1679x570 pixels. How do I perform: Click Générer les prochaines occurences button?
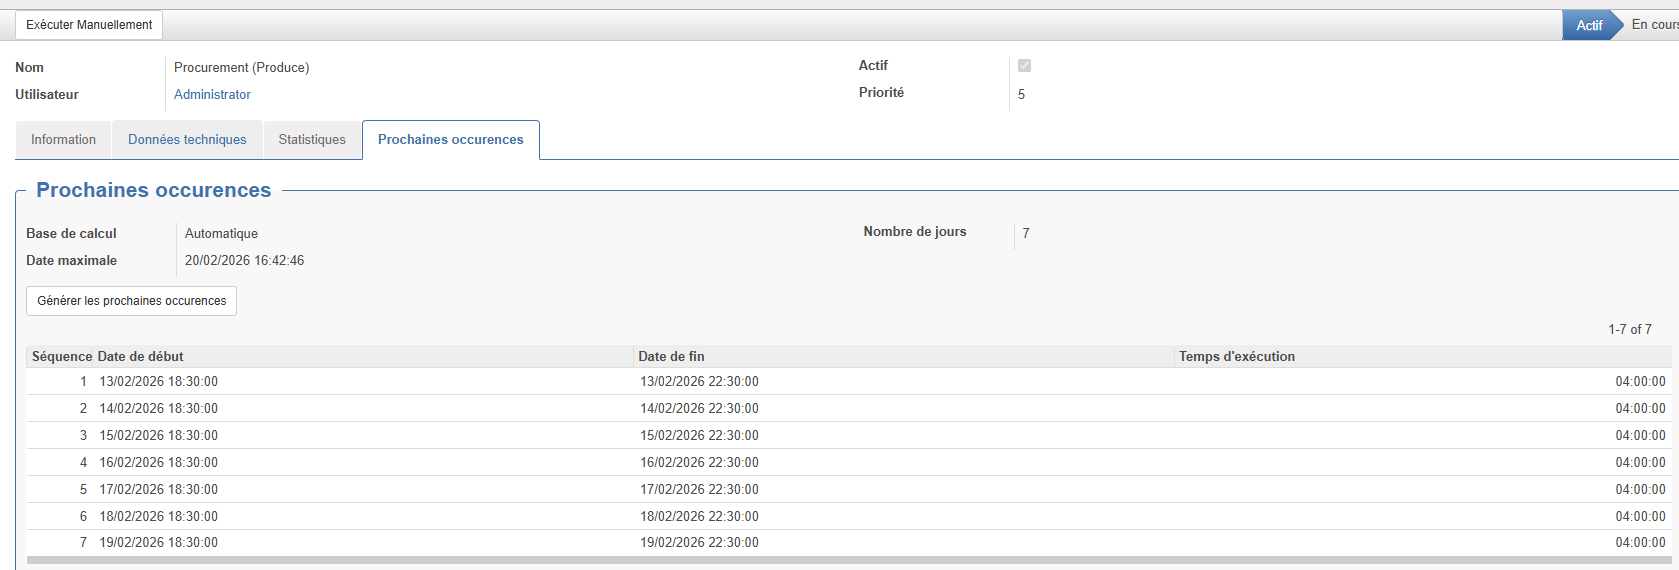click(131, 301)
